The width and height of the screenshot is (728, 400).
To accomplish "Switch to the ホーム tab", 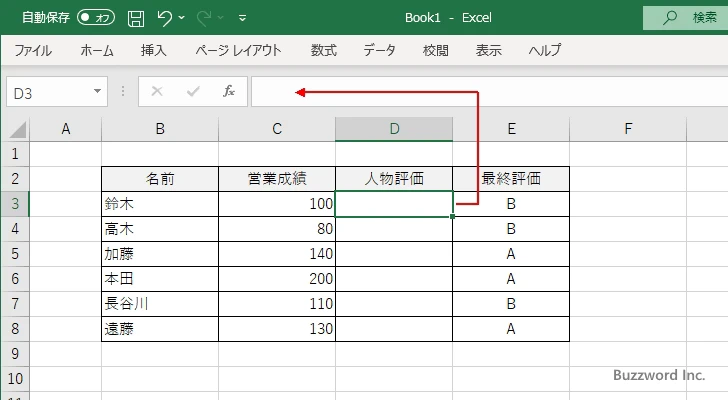I will click(x=97, y=50).
